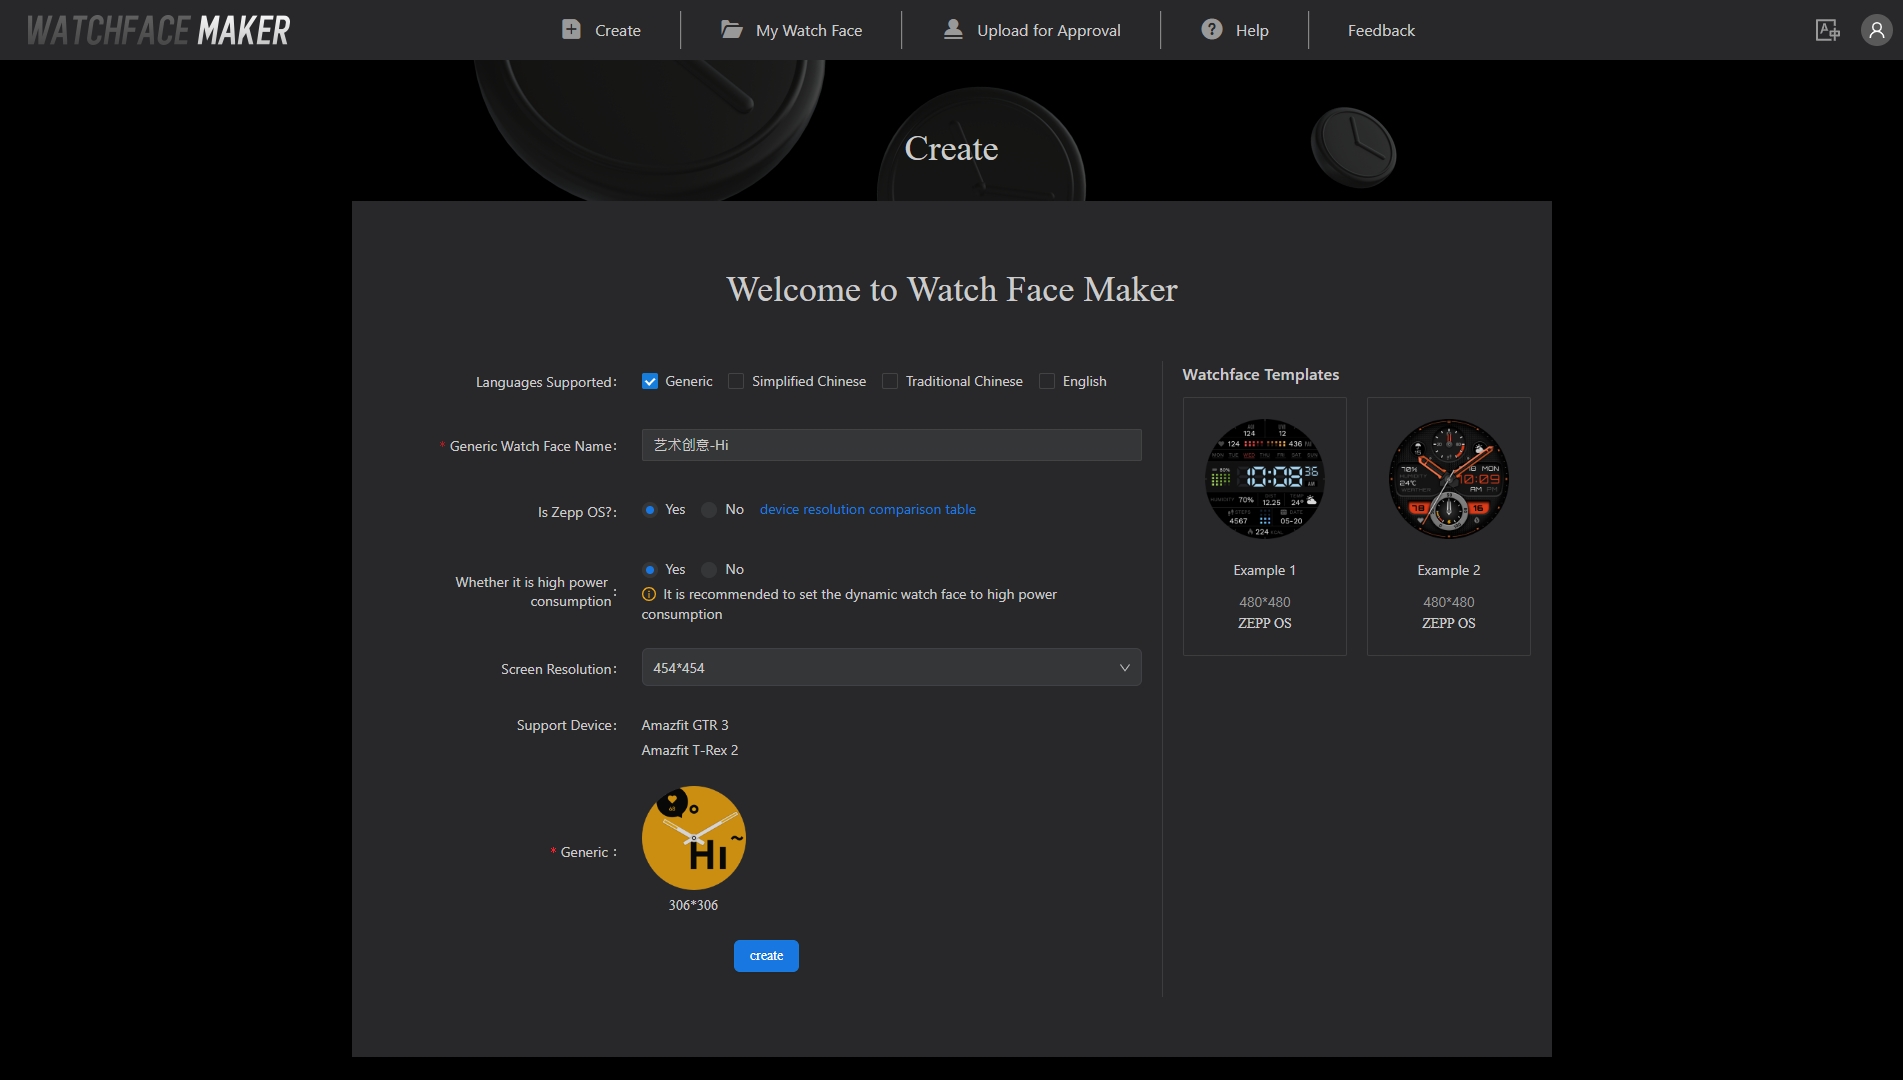1903x1080 pixels.
Task: Click the Watchface Maker logo
Action: pyautogui.click(x=156, y=29)
